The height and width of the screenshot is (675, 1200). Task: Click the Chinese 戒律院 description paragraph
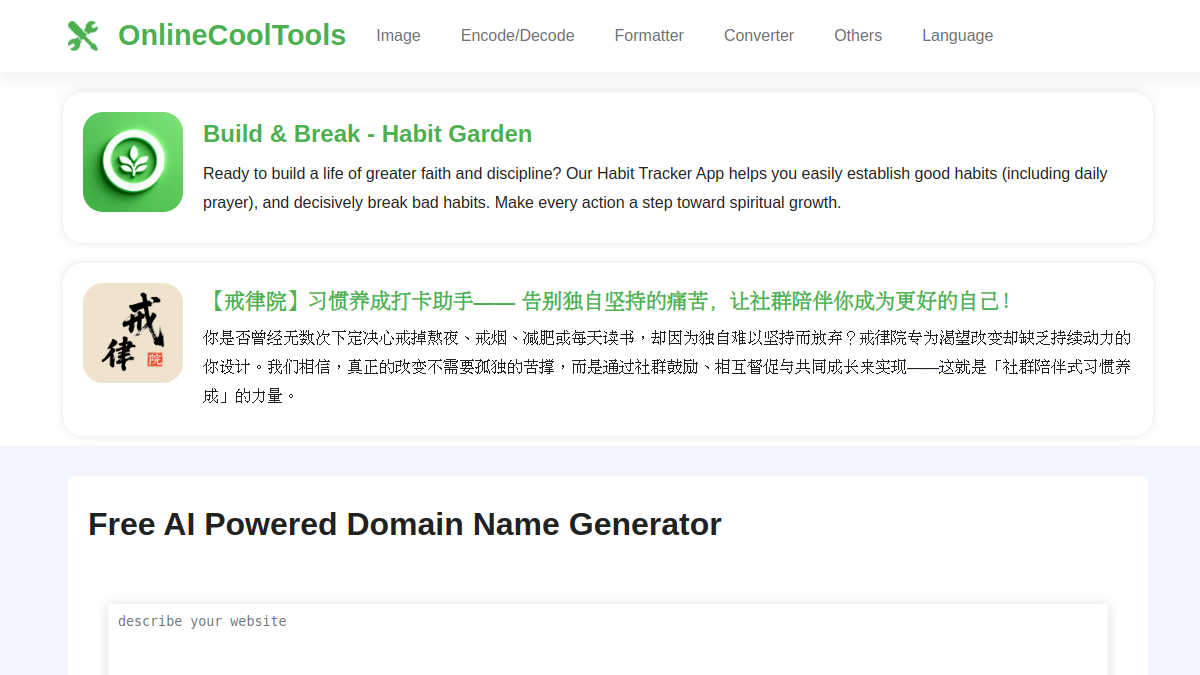[x=668, y=367]
